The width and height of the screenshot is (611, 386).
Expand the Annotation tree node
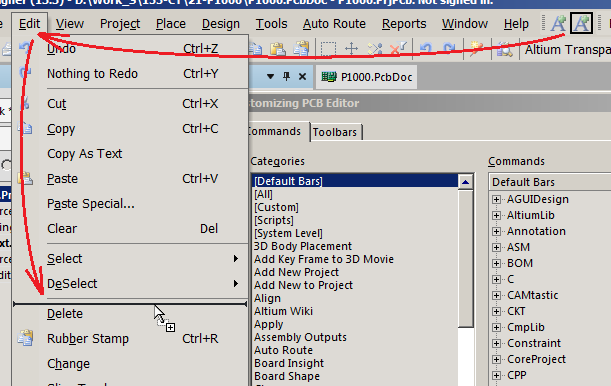496,231
